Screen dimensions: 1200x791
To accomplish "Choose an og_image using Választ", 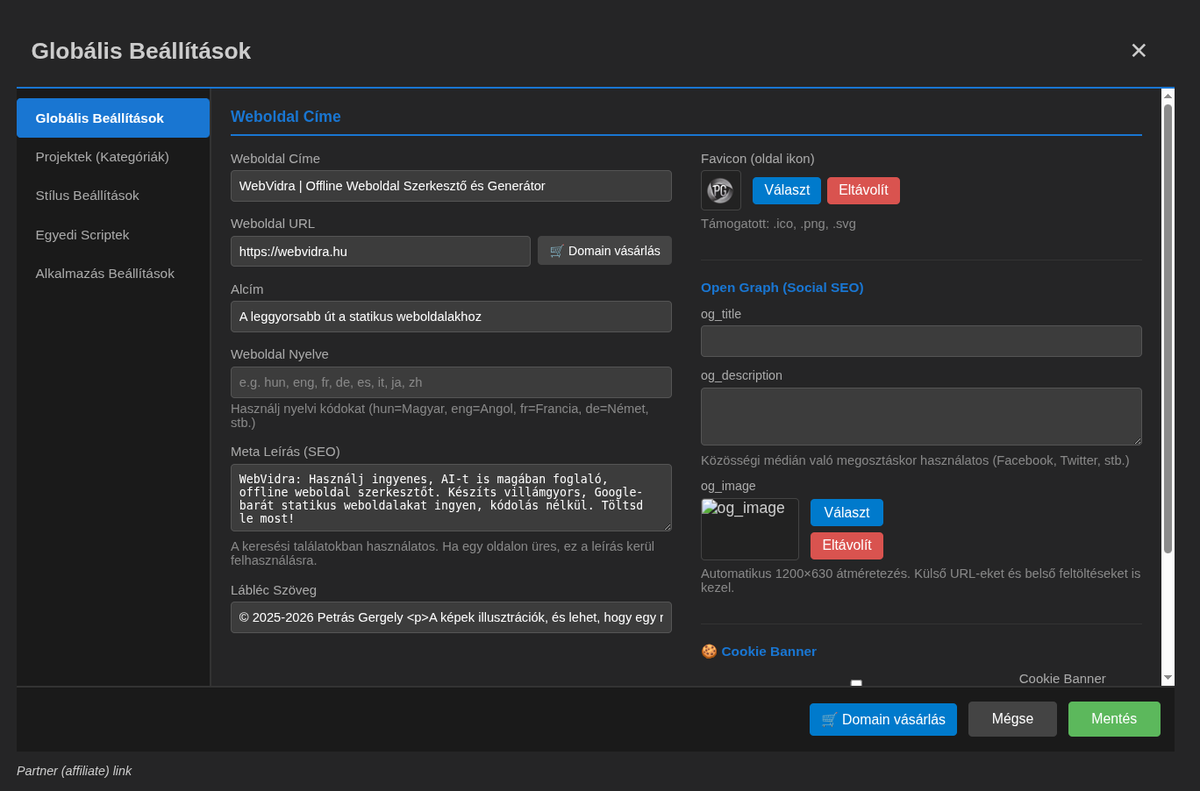I will pyautogui.click(x=846, y=513).
